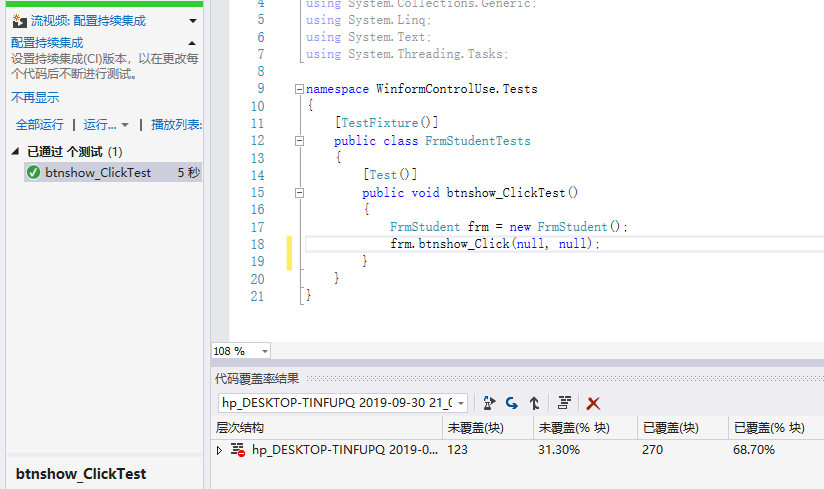This screenshot has height=489, width=824.
Task: Sort by the 未覆盖(块) column header
Action: (488, 428)
